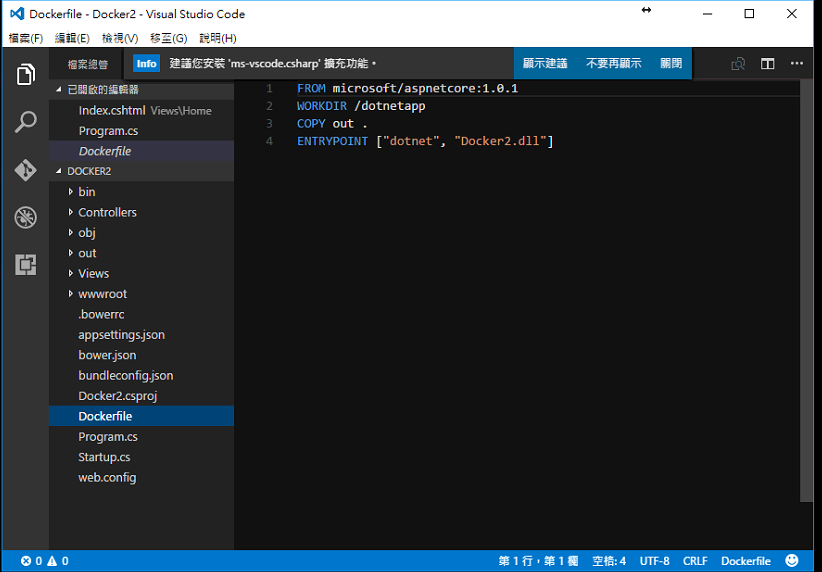This screenshot has width=822, height=572.
Task: Open Program.cs in opened editors list
Action: pos(142,131)
